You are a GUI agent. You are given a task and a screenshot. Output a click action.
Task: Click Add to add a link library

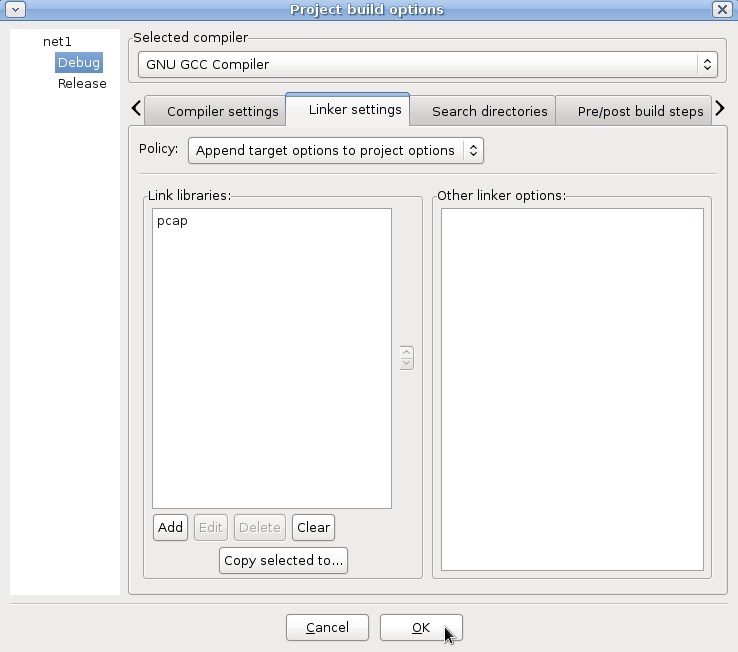click(171, 527)
